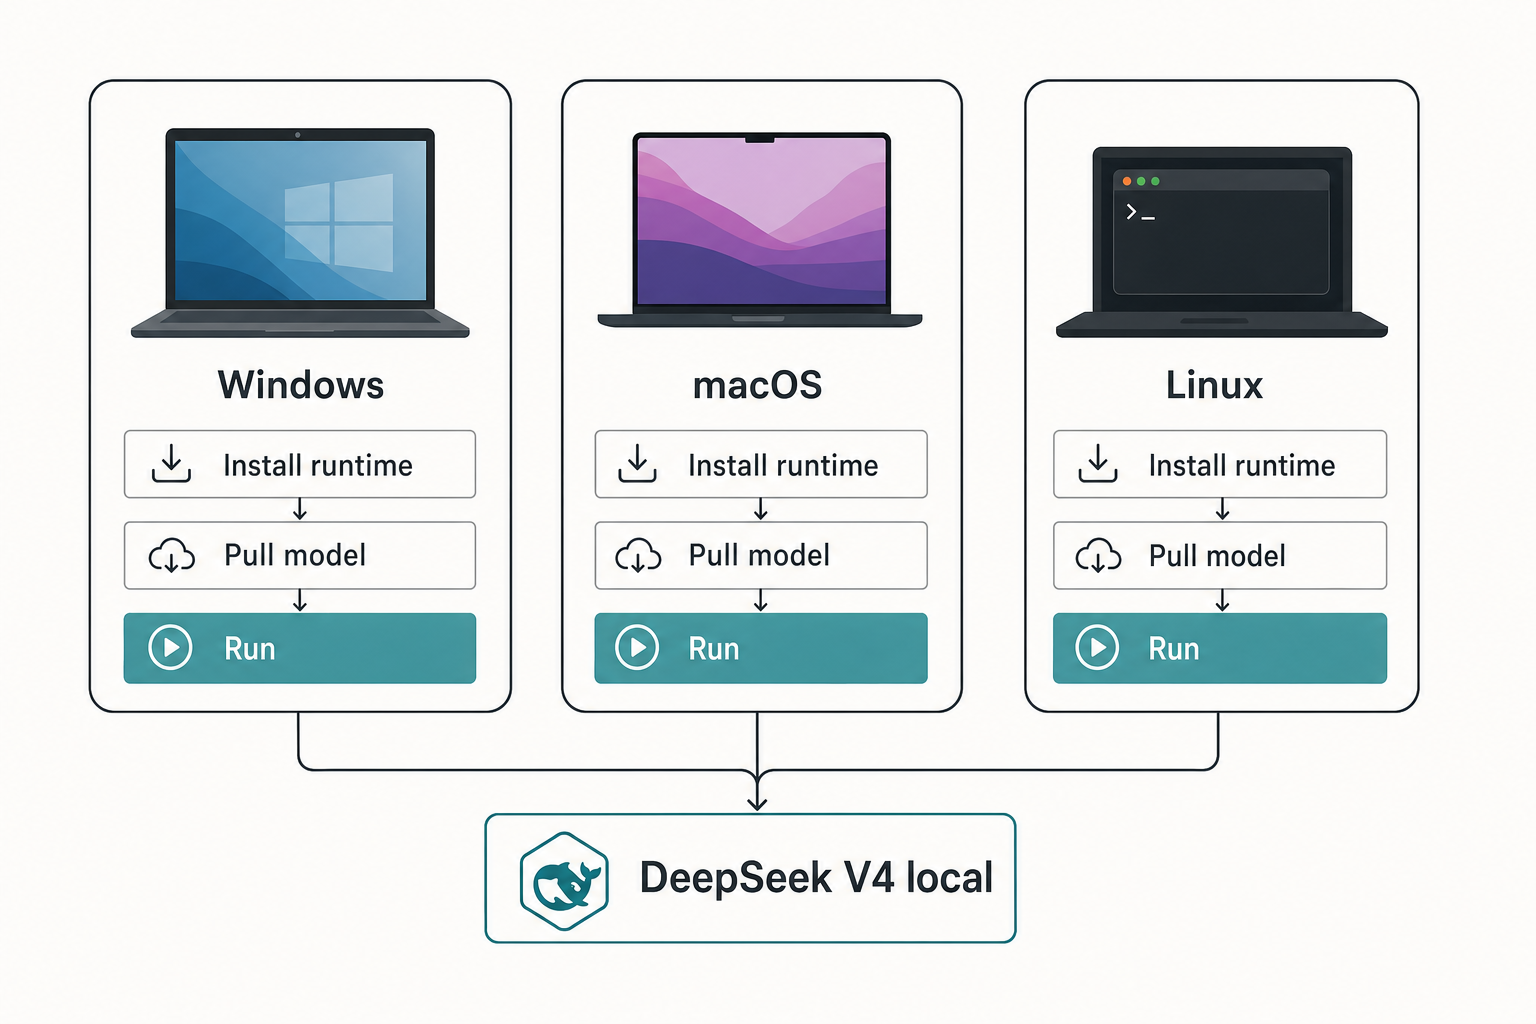Click the macOS heading text
This screenshot has width=1536, height=1024.
coord(758,385)
